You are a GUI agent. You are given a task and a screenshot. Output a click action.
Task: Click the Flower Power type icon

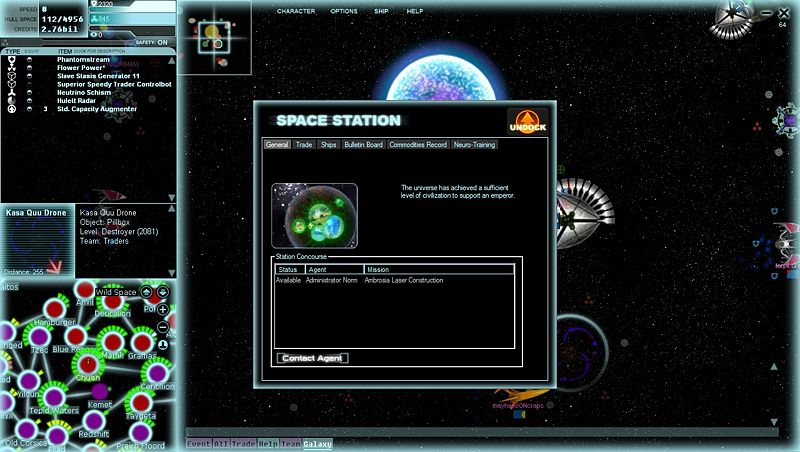[12, 70]
